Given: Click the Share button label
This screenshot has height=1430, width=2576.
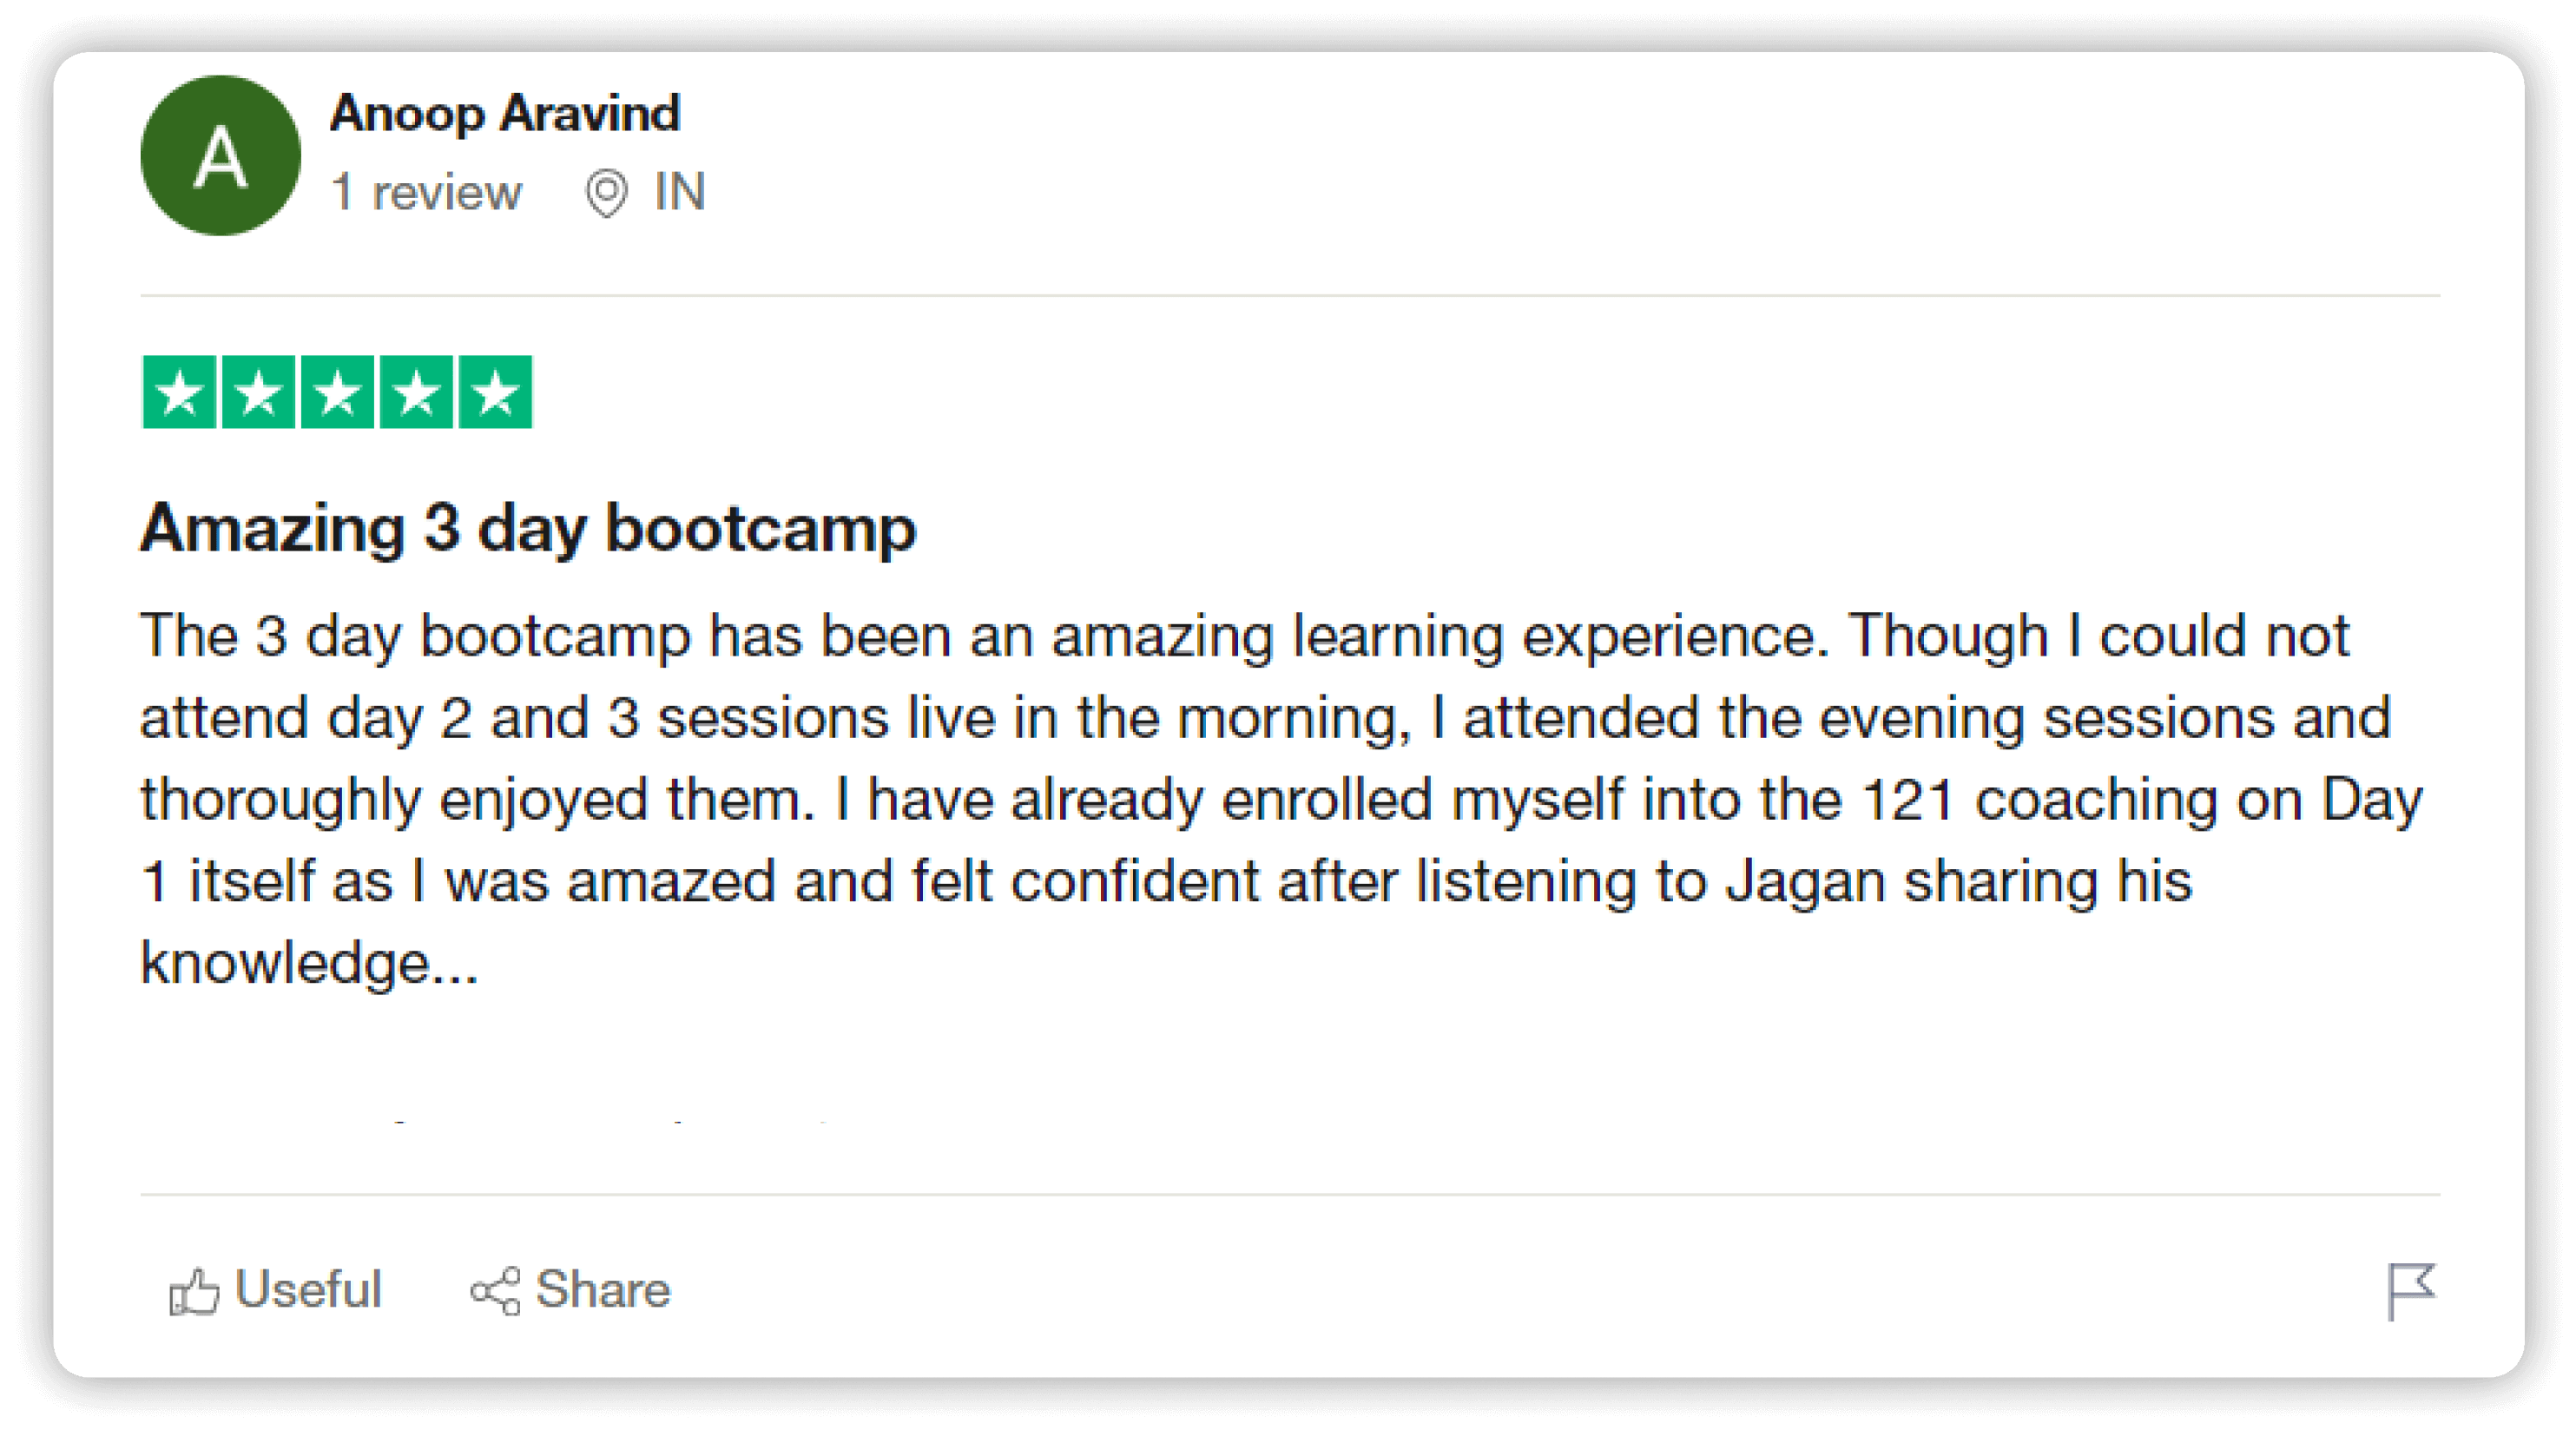Looking at the screenshot, I should (x=603, y=1289).
